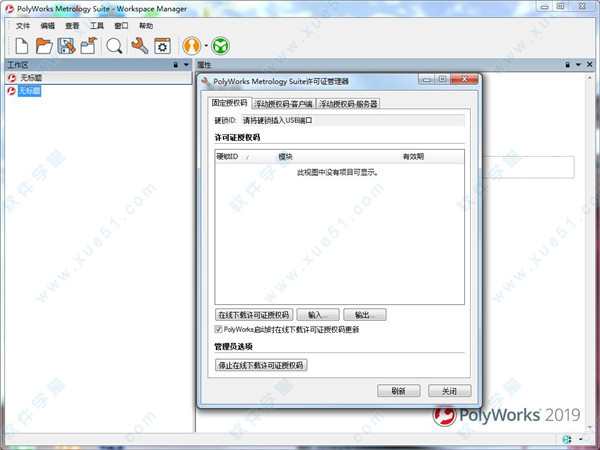This screenshot has width=600, height=450.
Task: Open options gear window icon
Action: coord(163,46)
